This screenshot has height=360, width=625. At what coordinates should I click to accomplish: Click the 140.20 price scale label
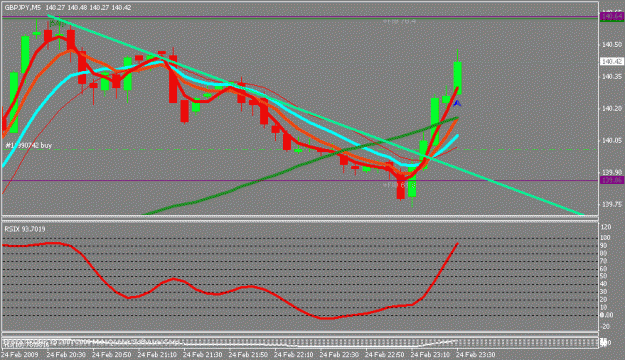(612, 108)
